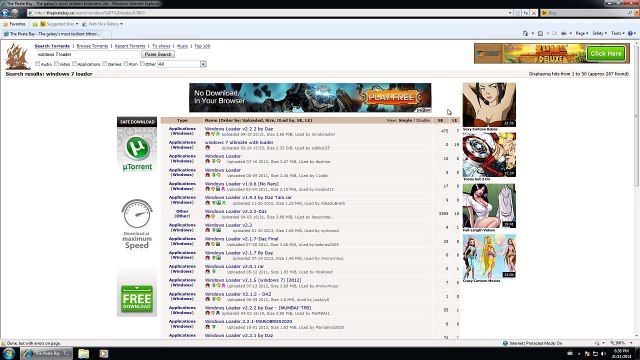
Task: Click PLAY FREE banner button
Action: coord(391,98)
